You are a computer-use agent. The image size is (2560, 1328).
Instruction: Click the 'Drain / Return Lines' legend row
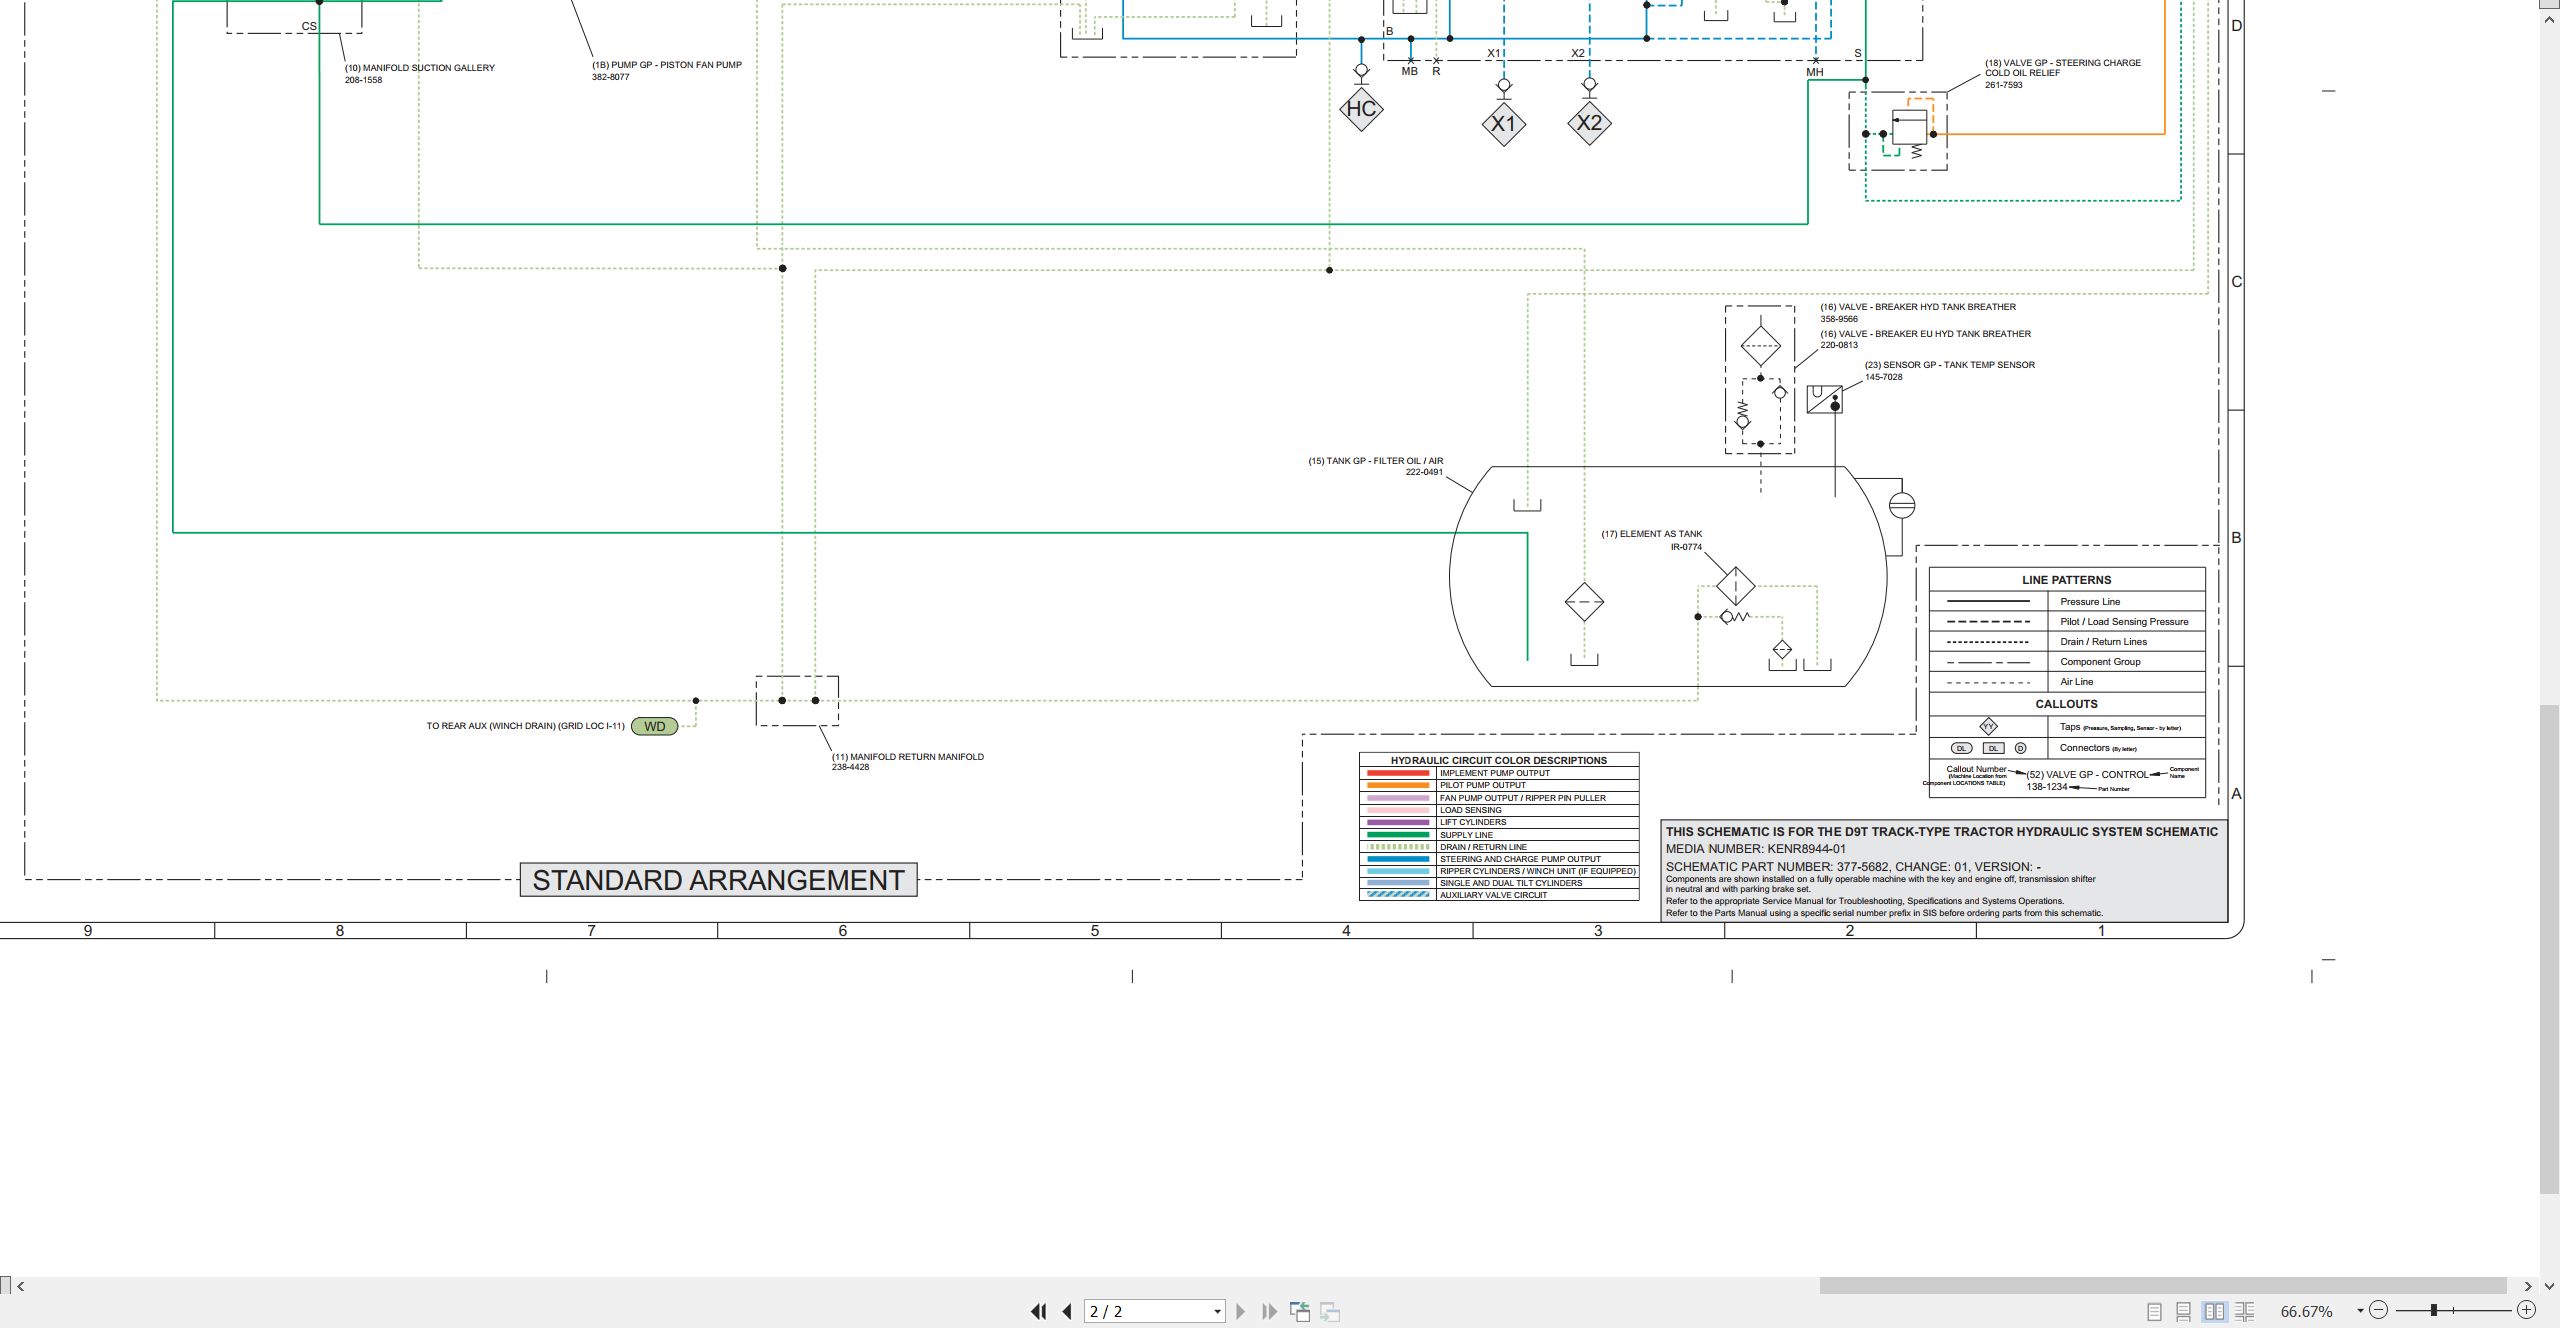pyautogui.click(x=2067, y=642)
